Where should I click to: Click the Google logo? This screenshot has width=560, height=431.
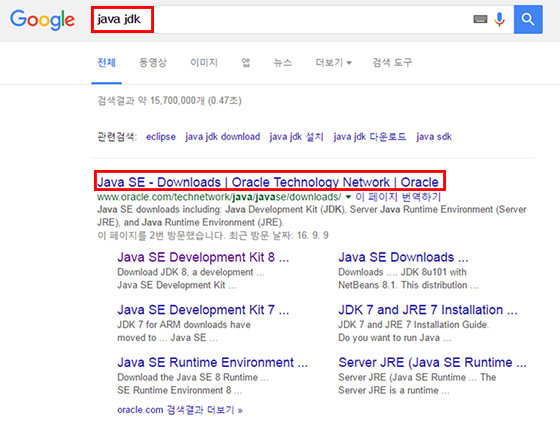point(42,20)
